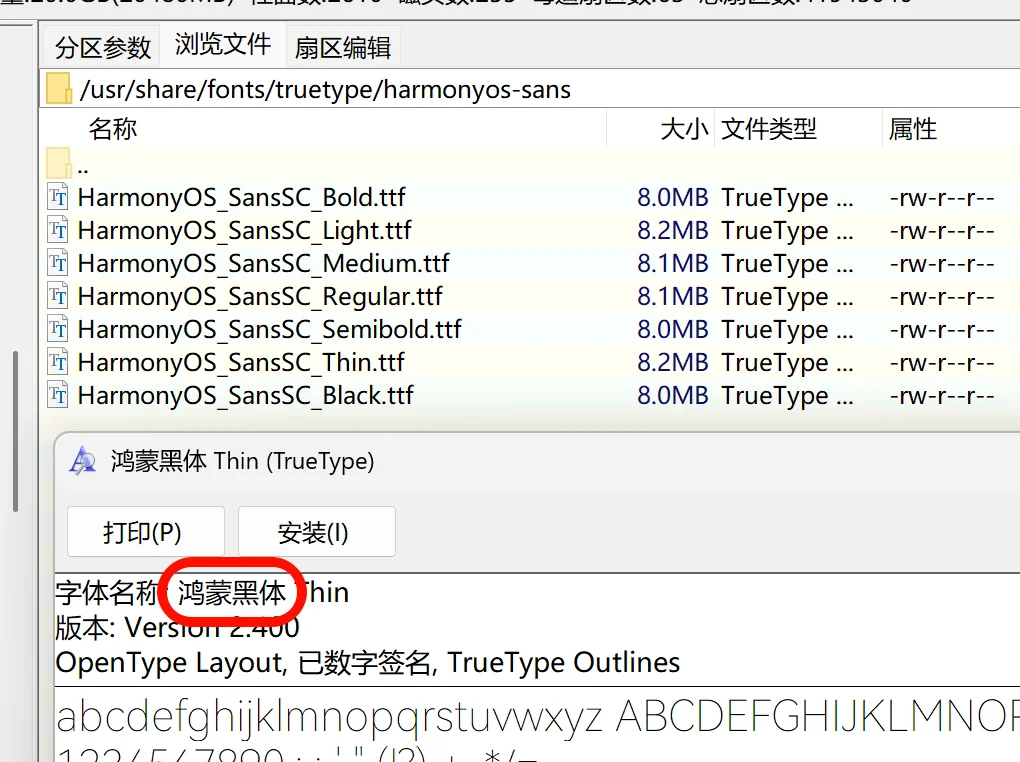This screenshot has height=762, width=1020.
Task: Switch to the 分区参数 tab
Action: click(103, 47)
